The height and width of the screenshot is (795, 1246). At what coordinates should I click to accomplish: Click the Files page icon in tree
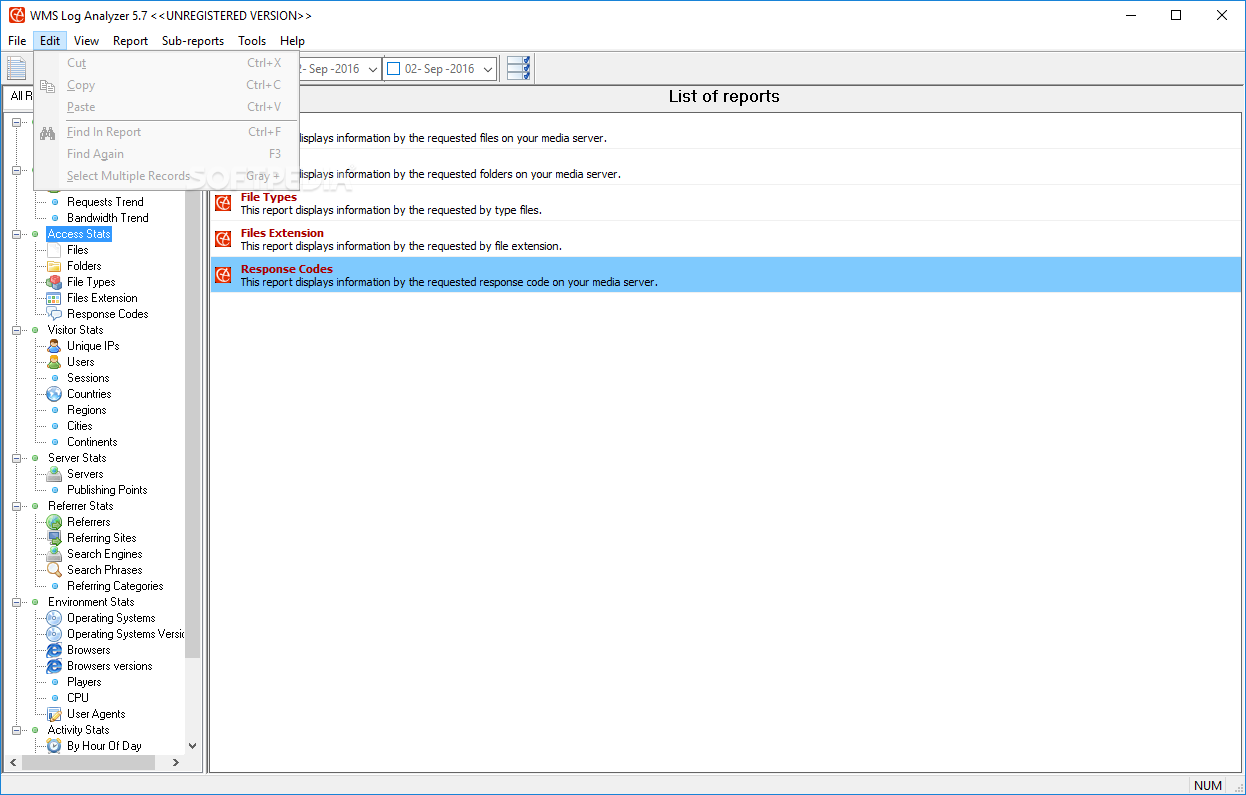coord(54,250)
